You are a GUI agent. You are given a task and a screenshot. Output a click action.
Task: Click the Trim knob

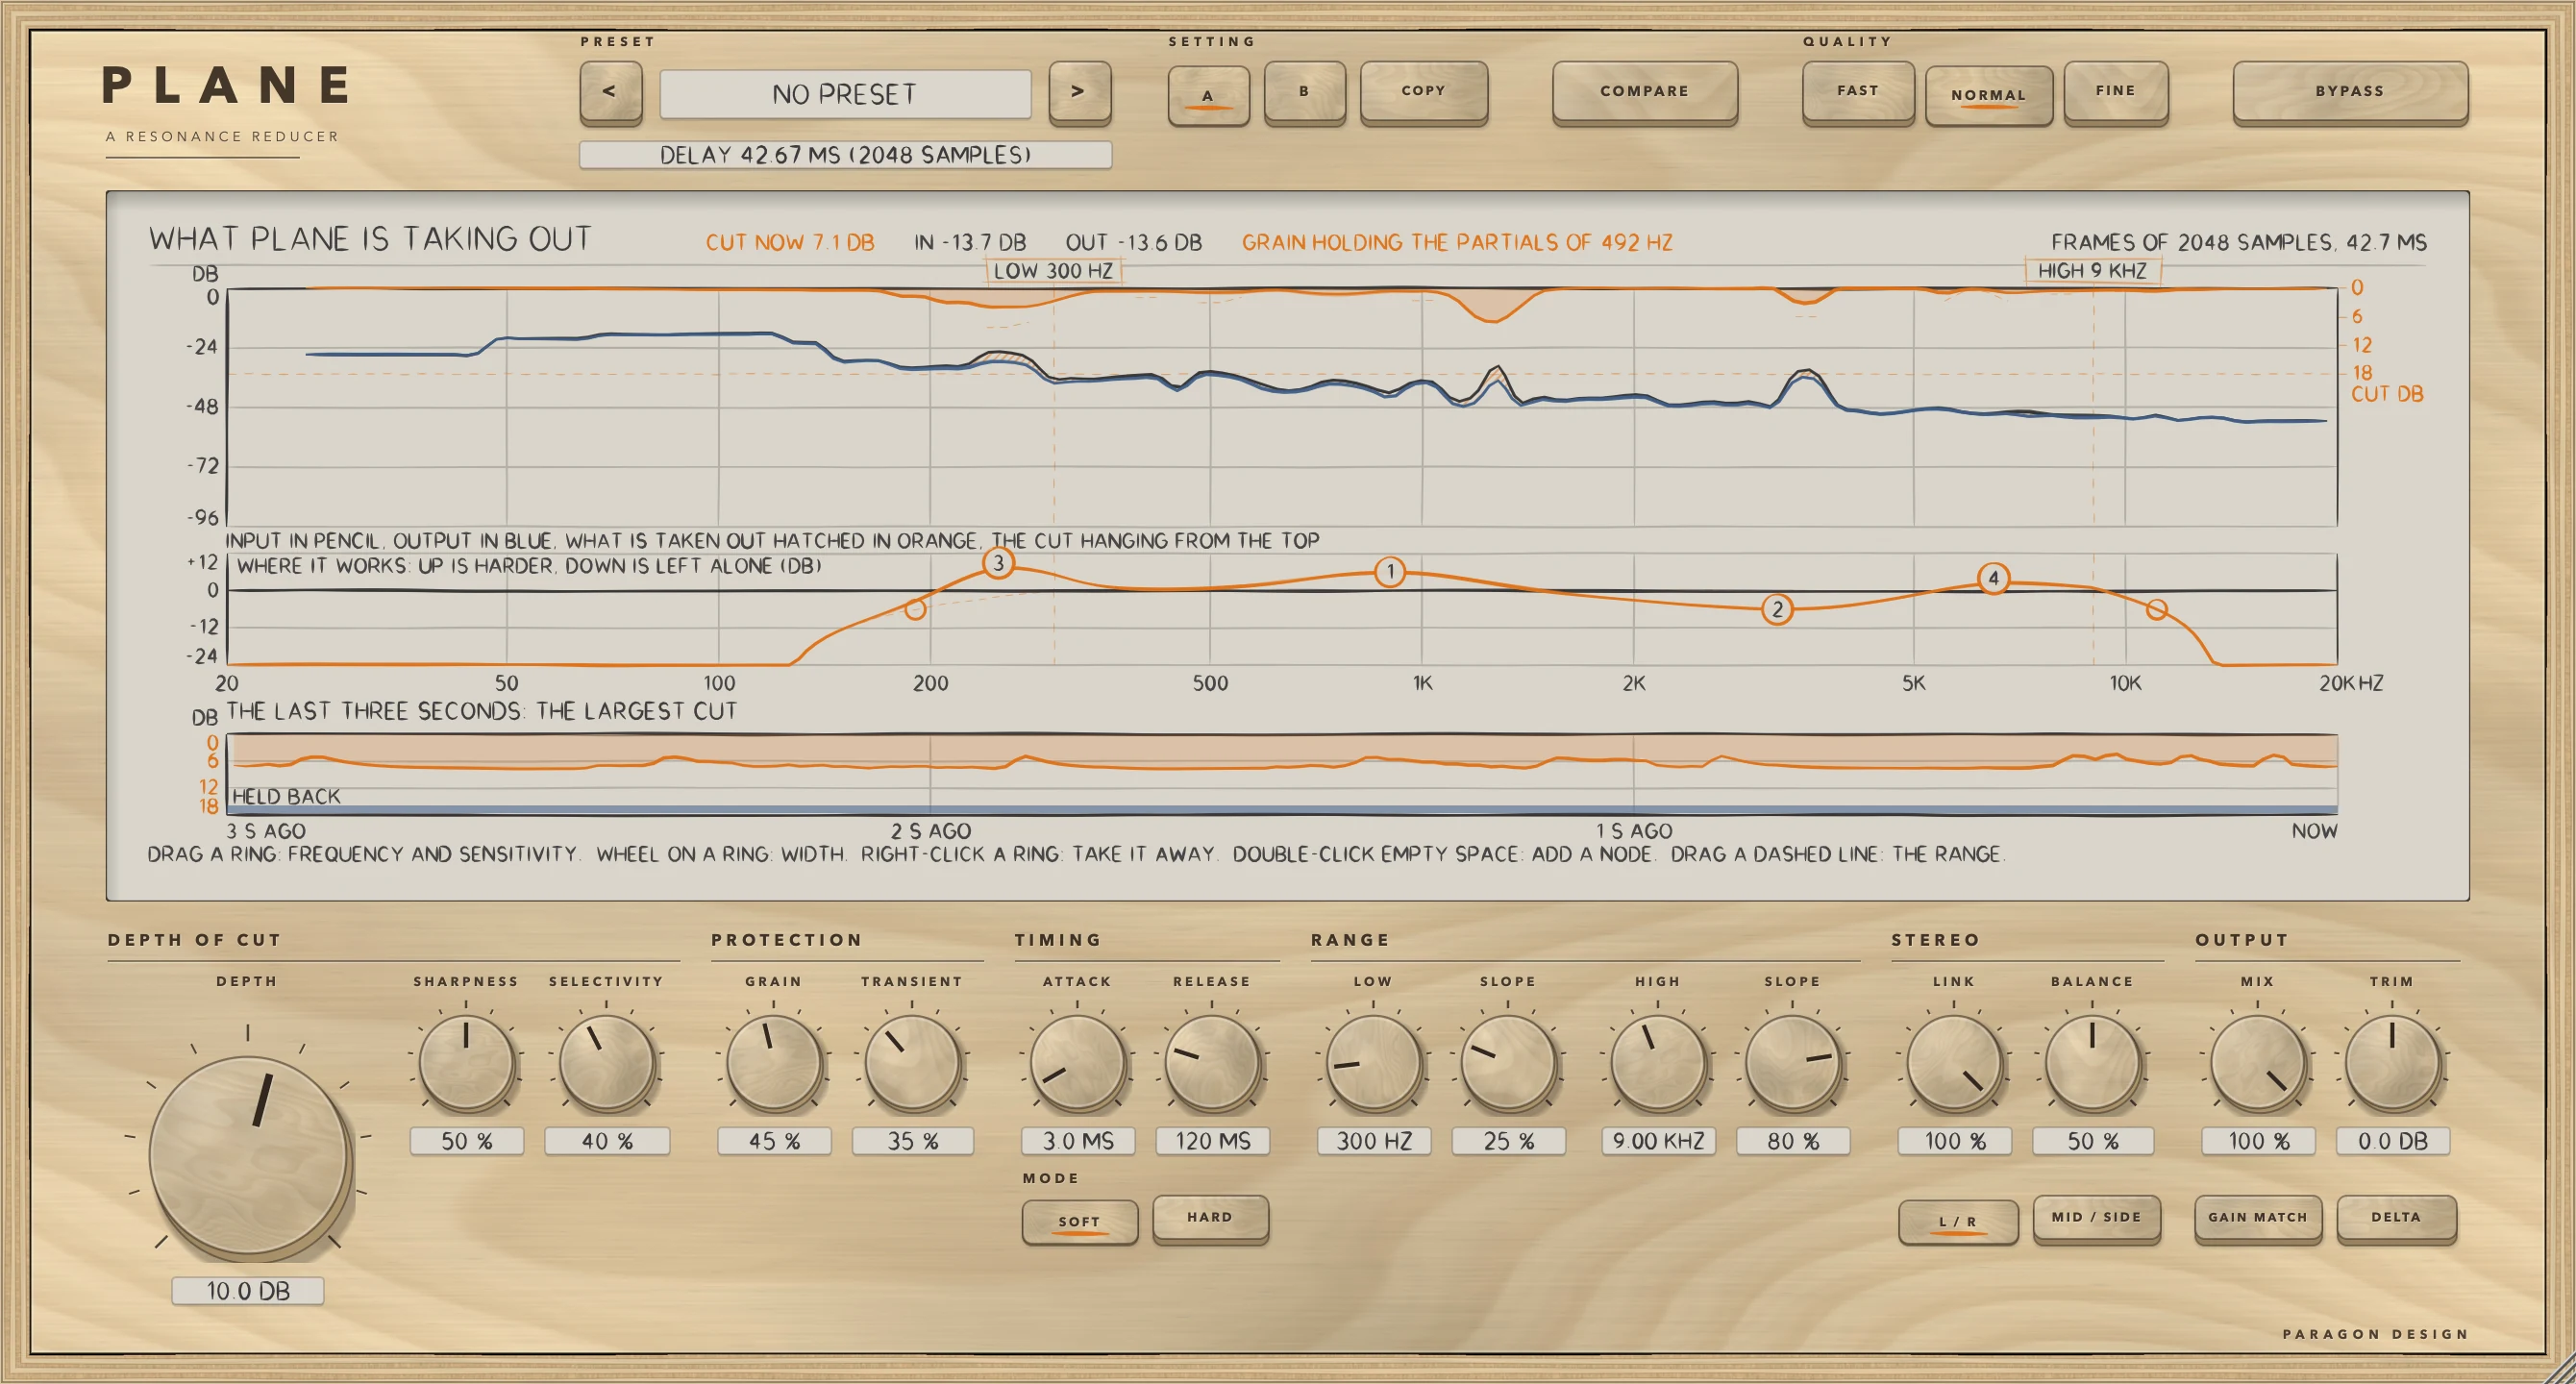[x=2392, y=1064]
